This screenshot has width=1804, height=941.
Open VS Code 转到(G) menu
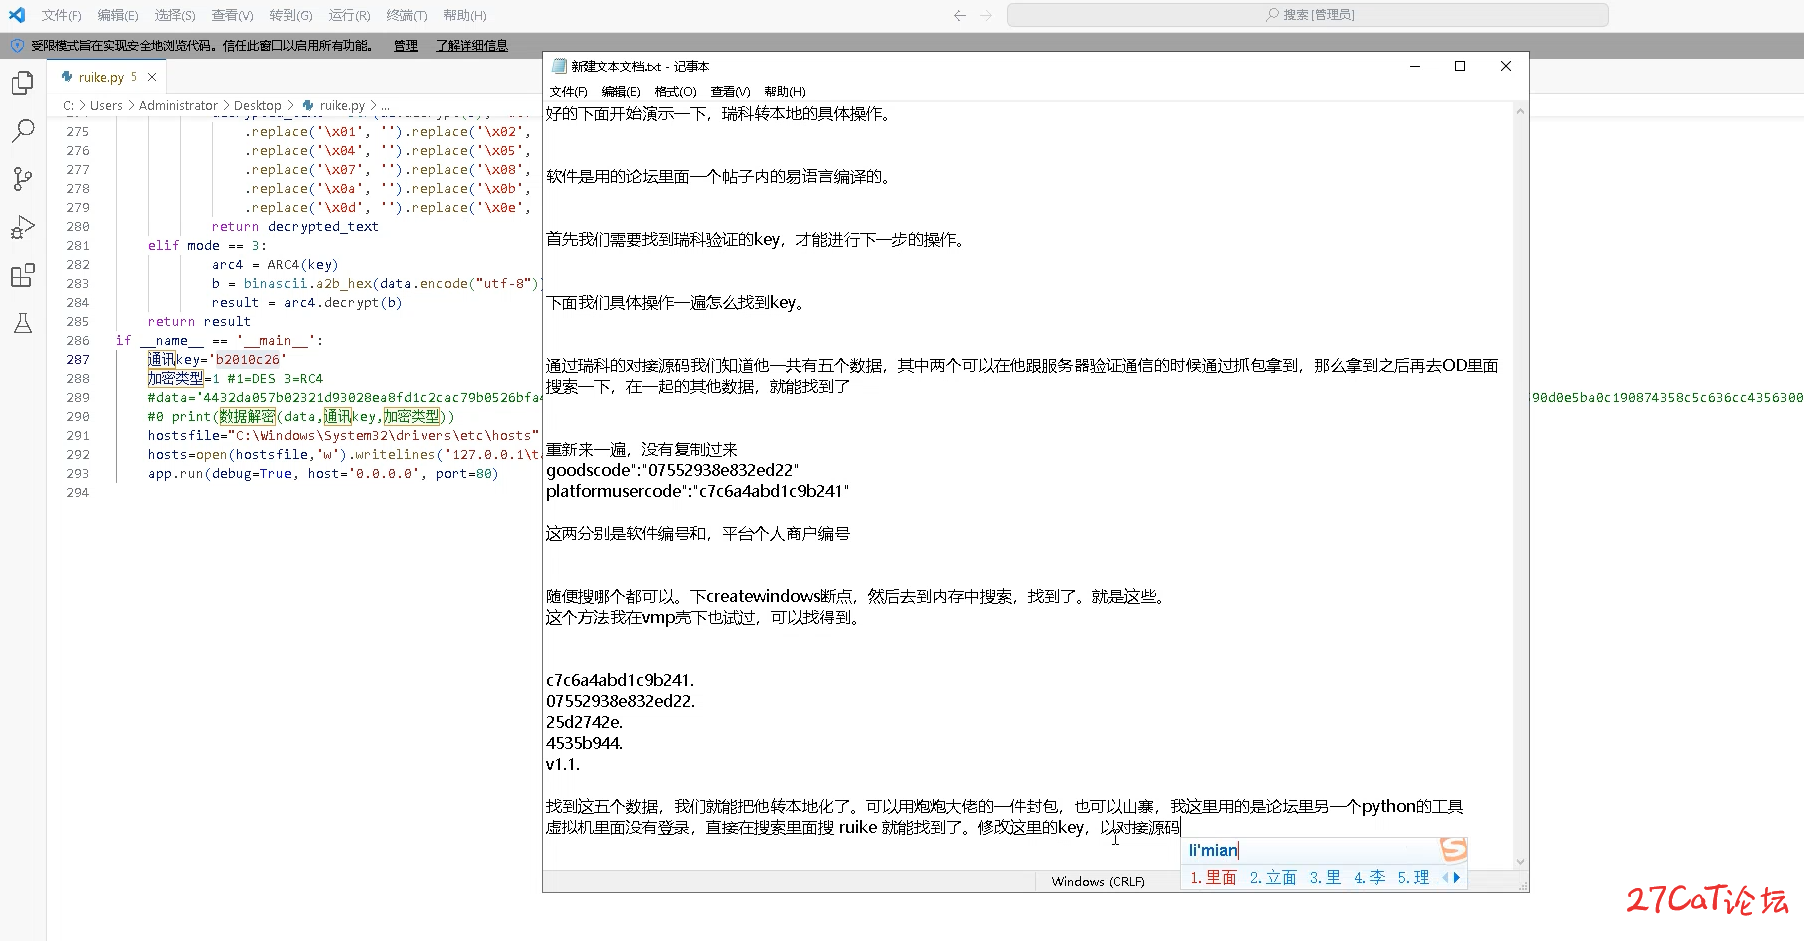(x=290, y=15)
